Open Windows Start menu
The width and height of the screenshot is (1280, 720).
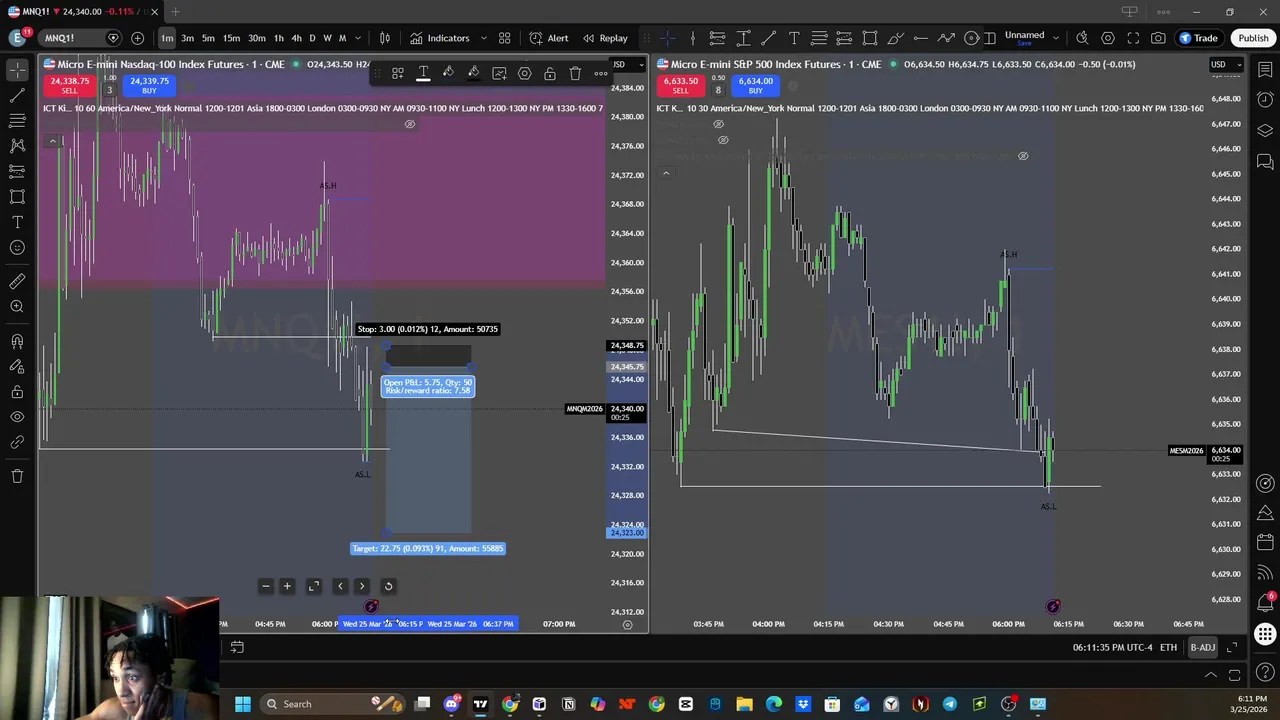242,704
